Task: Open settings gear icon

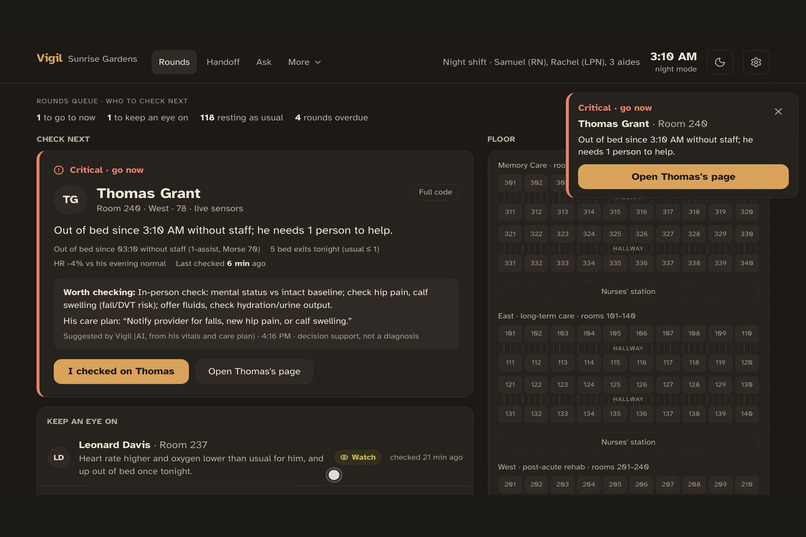Action: [x=756, y=62]
